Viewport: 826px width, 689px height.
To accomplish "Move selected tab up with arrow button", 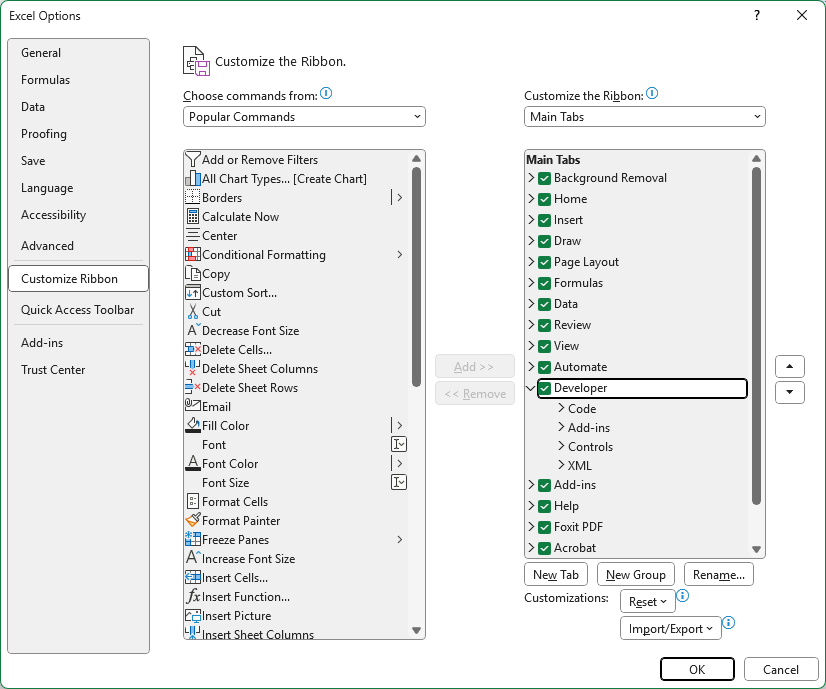I will coord(789,367).
